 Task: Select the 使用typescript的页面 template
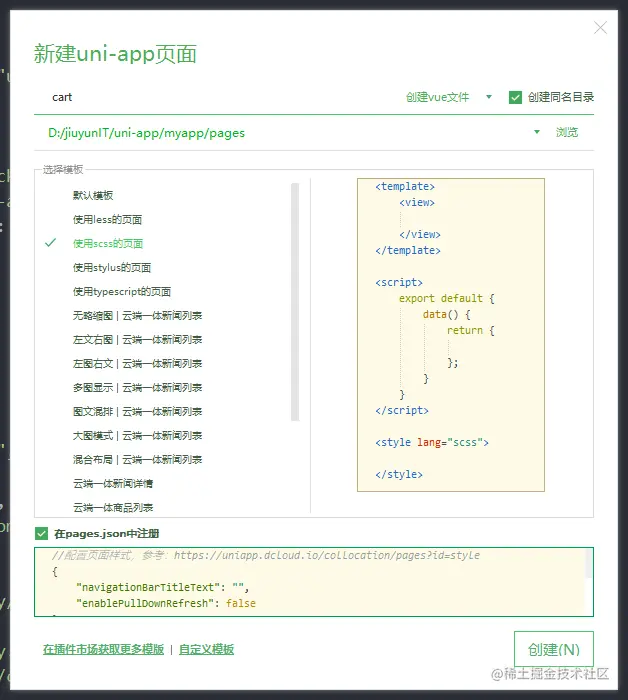click(122, 292)
